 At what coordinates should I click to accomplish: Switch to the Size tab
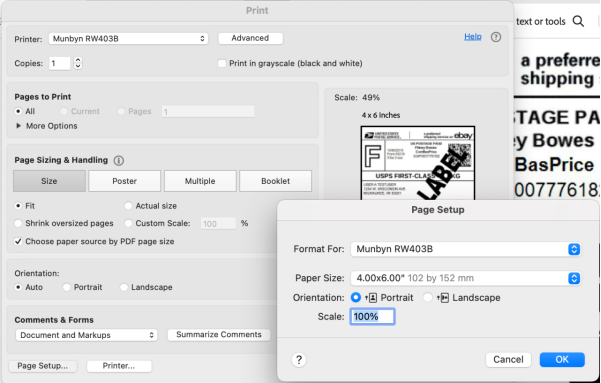(49, 181)
